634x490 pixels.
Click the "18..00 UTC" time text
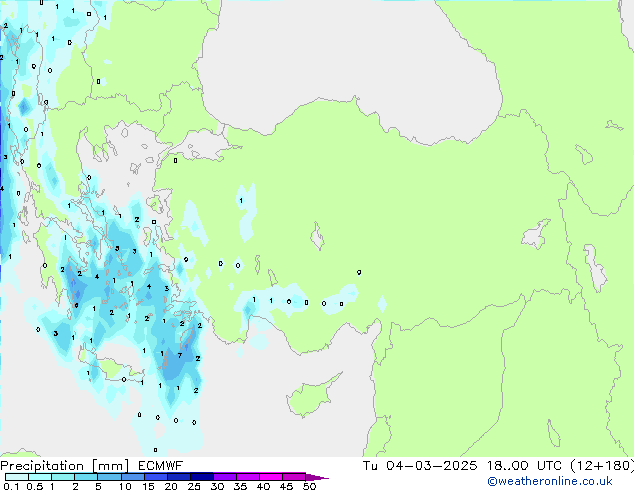[x=524, y=466]
